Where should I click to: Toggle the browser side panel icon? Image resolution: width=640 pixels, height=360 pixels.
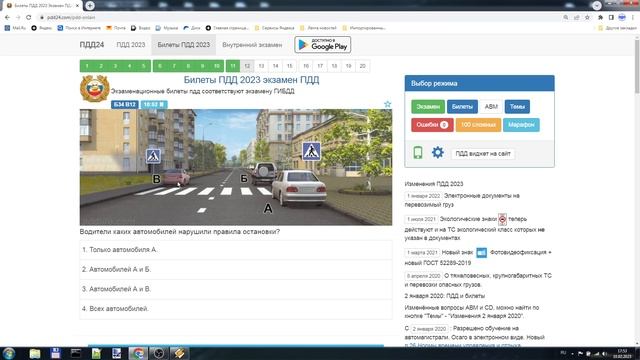[x=611, y=18]
